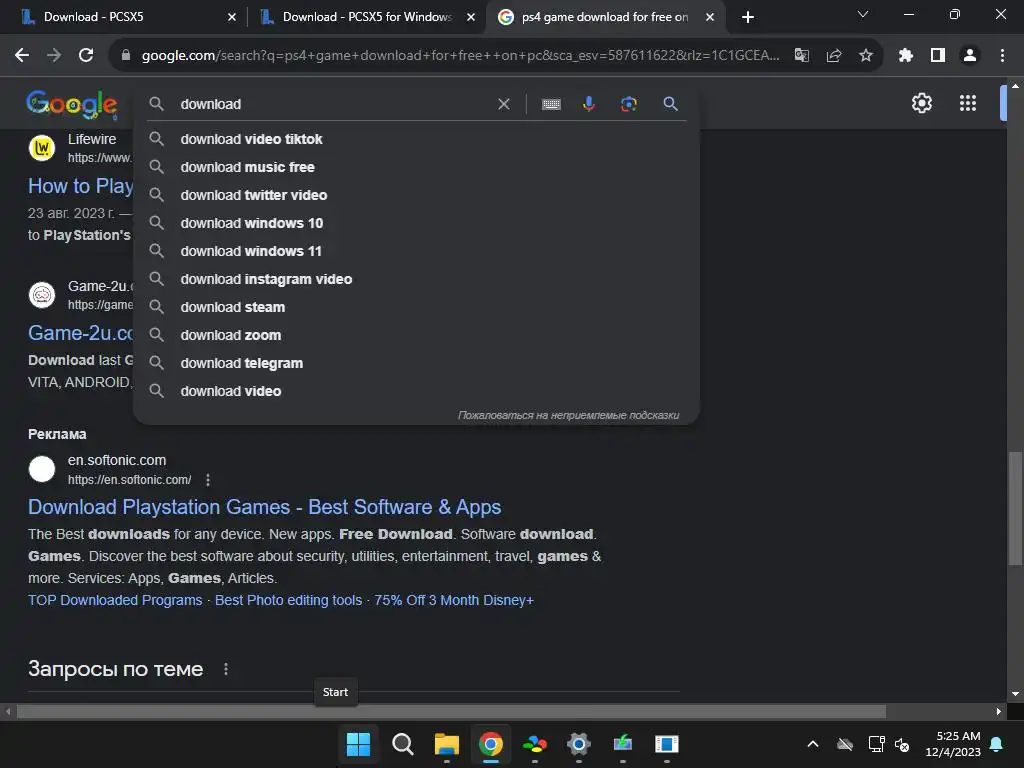Open File Explorer from the taskbar
The image size is (1024, 768).
click(447, 744)
